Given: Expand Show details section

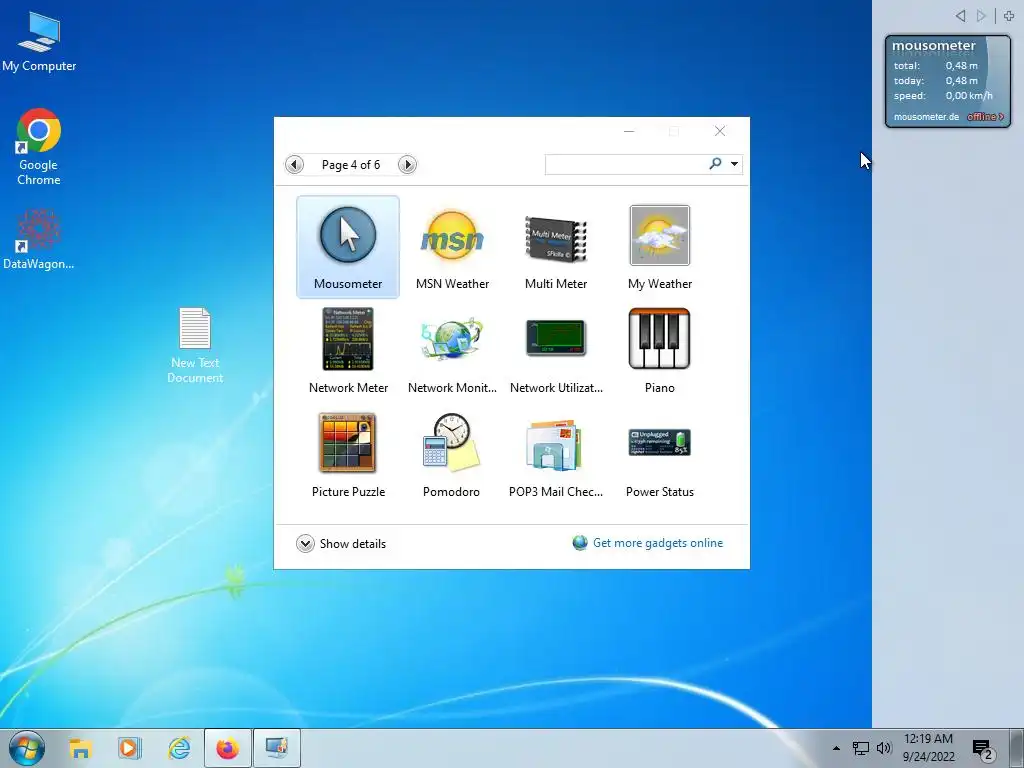Looking at the screenshot, I should click(341, 543).
